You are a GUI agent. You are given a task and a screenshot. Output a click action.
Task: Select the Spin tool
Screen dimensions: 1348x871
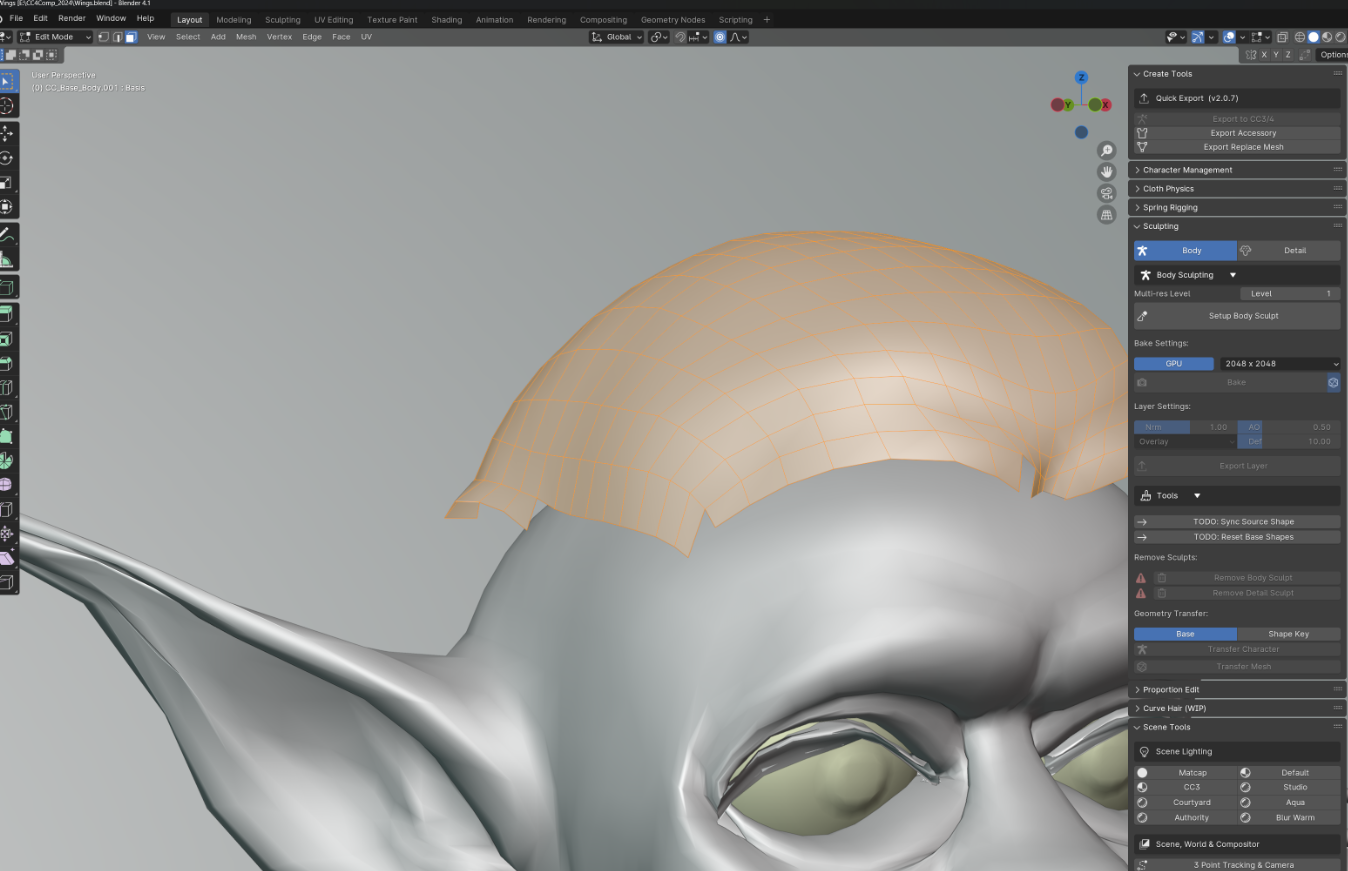tap(7, 460)
